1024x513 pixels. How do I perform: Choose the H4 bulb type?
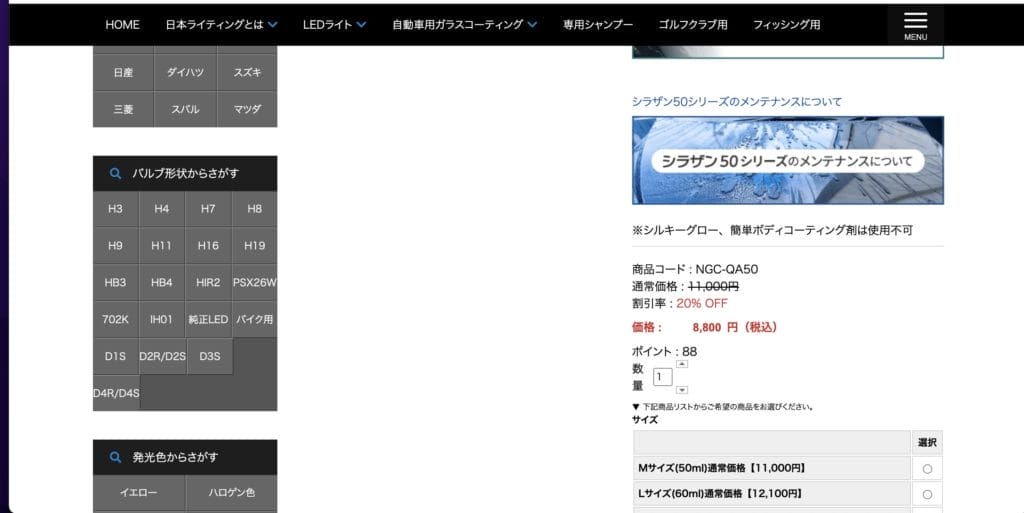click(162, 209)
